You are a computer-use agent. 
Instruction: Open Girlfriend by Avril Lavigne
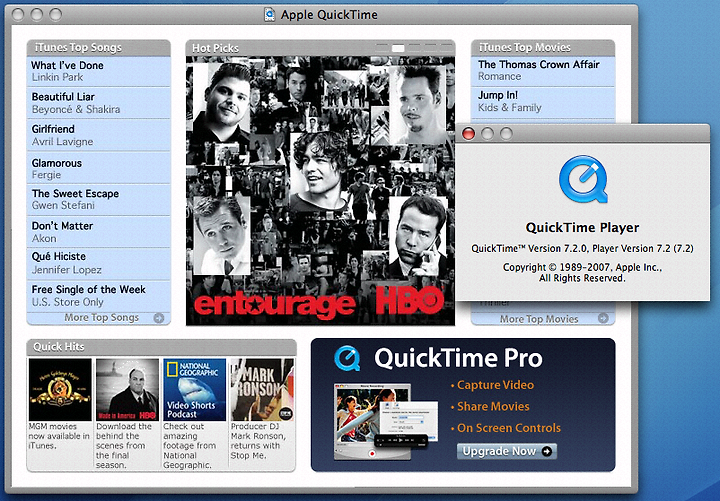[98, 135]
